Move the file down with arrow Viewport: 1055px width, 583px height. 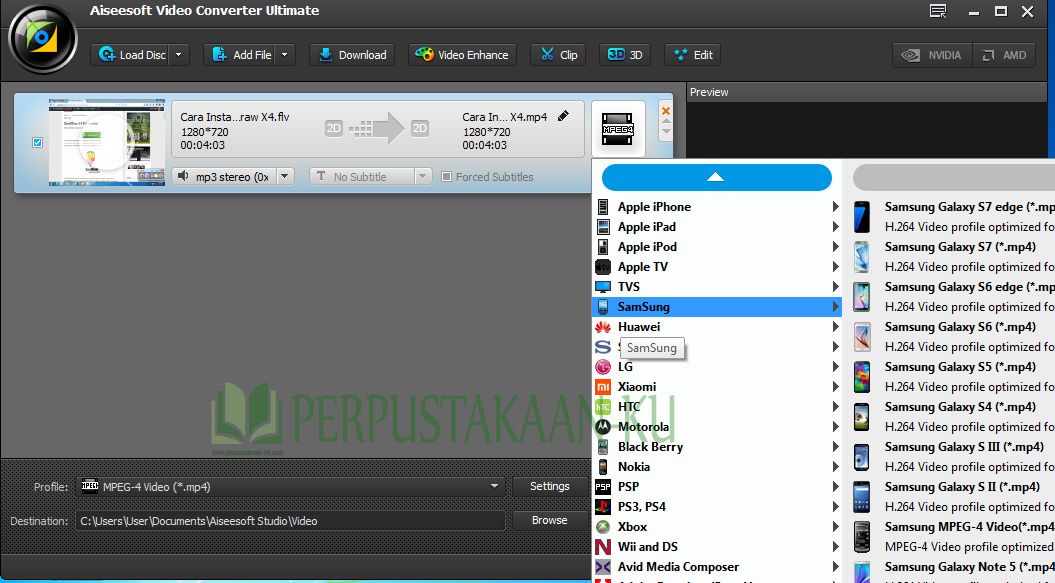pyautogui.click(x=665, y=131)
